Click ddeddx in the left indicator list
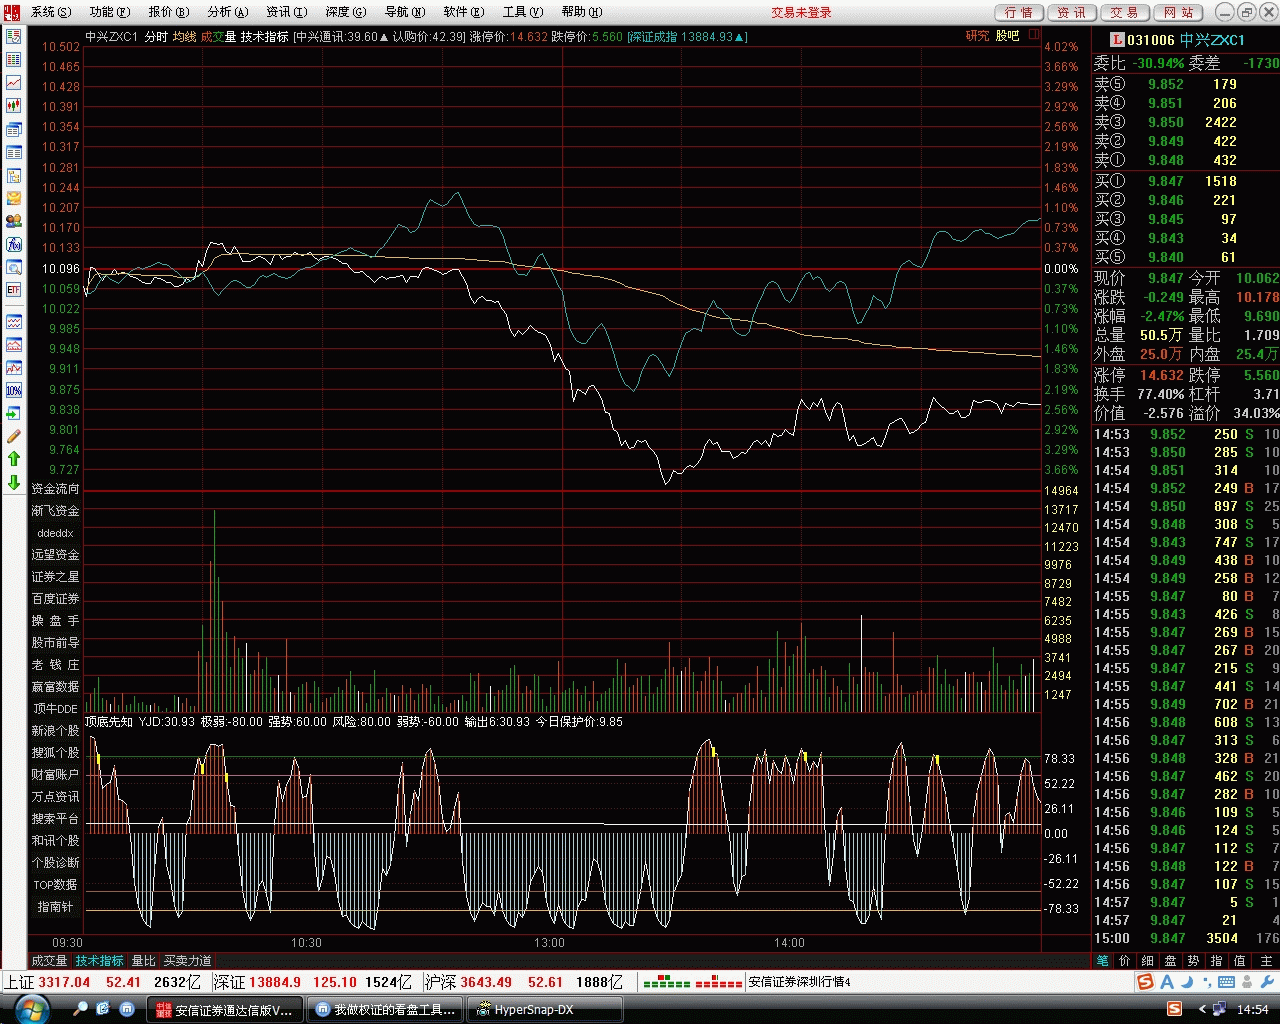 pos(55,533)
